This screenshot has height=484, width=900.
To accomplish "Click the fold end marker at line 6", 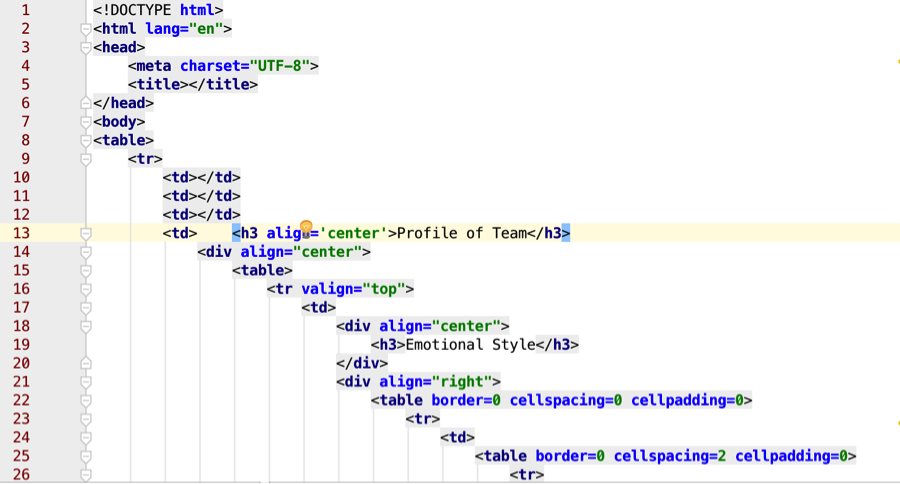I will pos(86,103).
